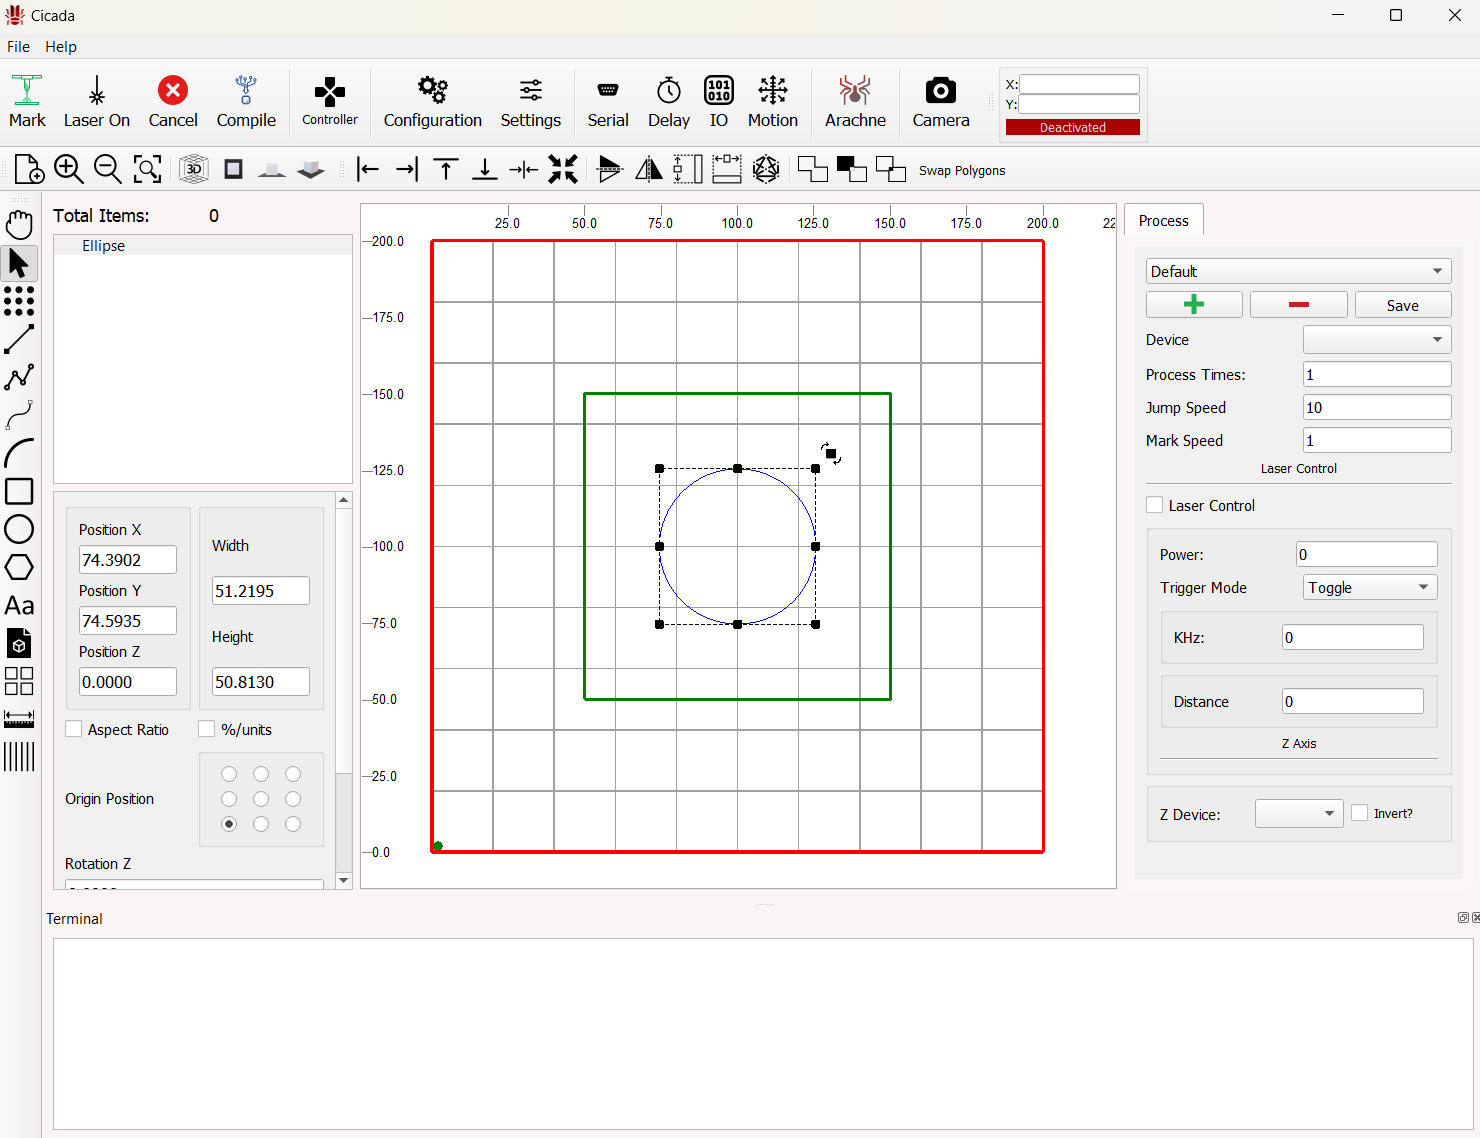Screen dimensions: 1480x1138
Task: Enable the Aspect Ratio checkbox
Action: [x=73, y=729]
